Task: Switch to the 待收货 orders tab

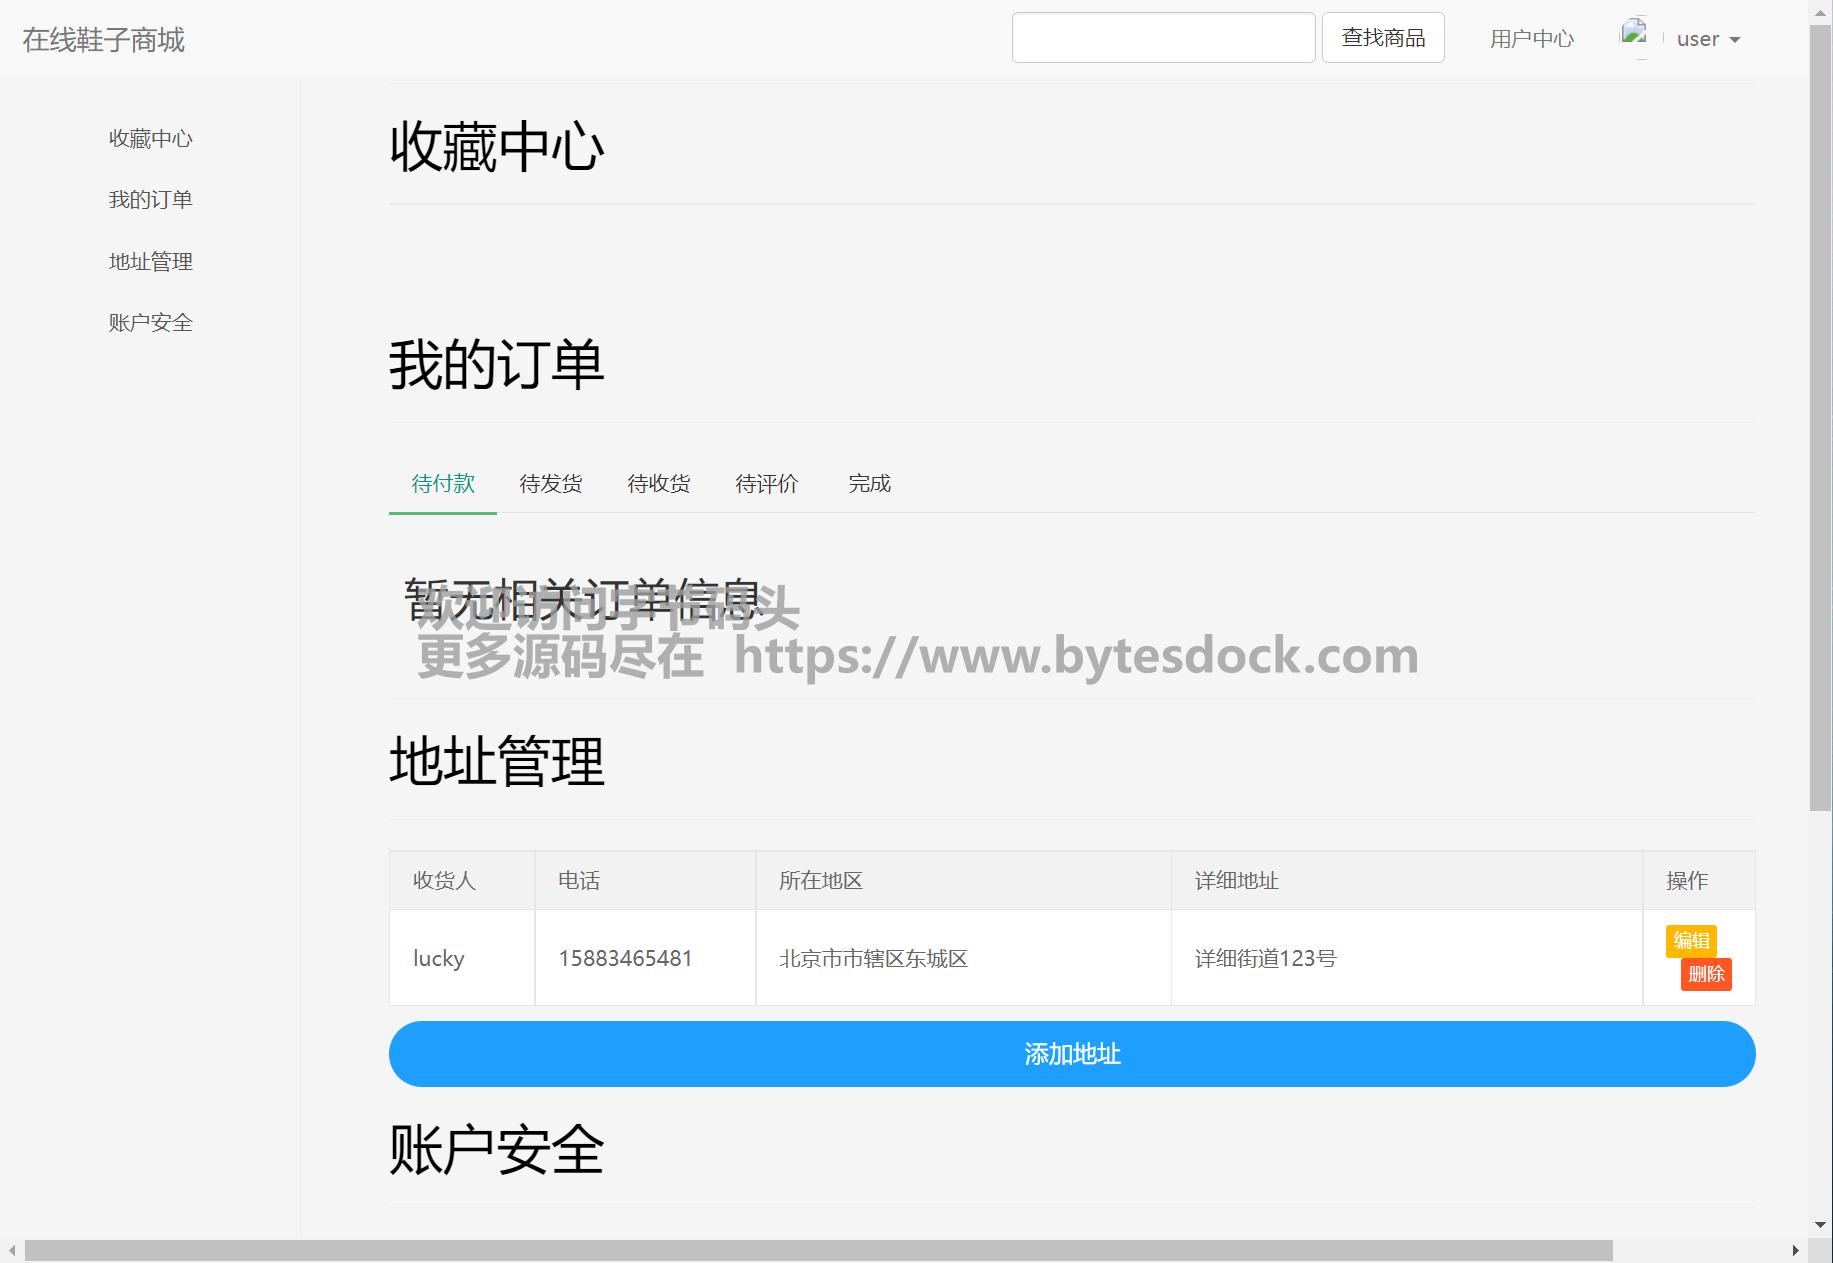Action: 659,484
